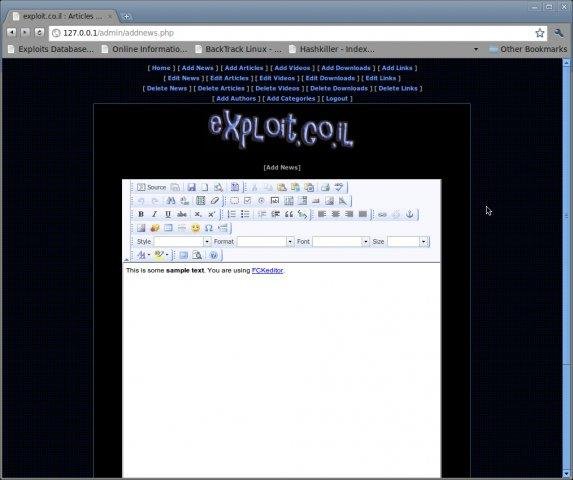Open the Size dropdown
The image size is (573, 480).
407,241
